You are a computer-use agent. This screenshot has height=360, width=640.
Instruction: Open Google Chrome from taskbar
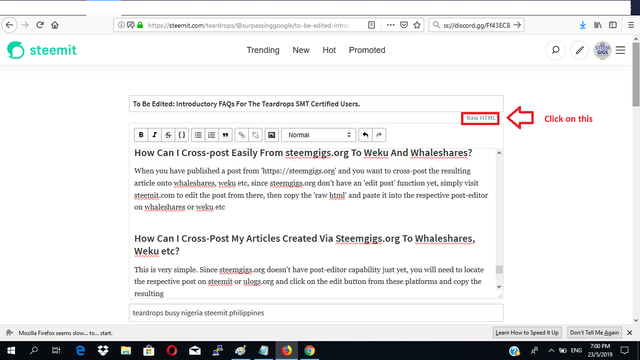point(309,351)
